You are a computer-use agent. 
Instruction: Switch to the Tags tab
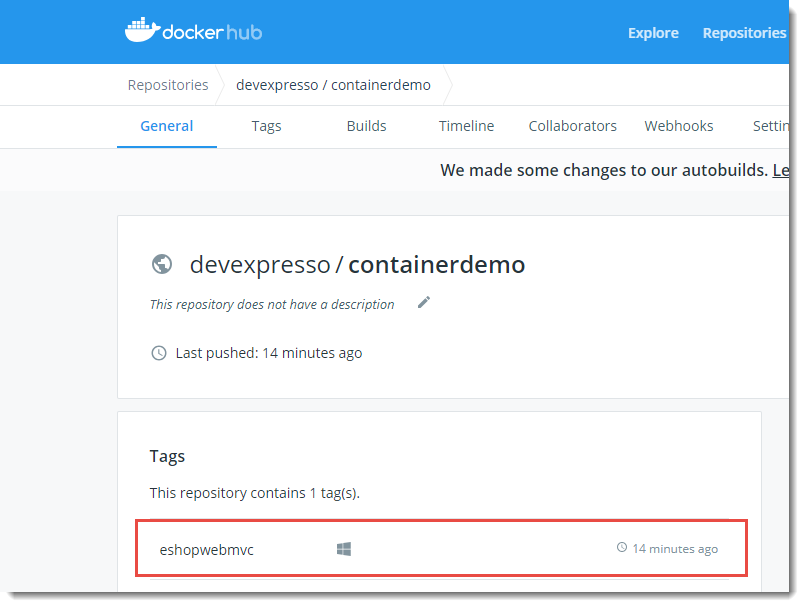(x=266, y=126)
